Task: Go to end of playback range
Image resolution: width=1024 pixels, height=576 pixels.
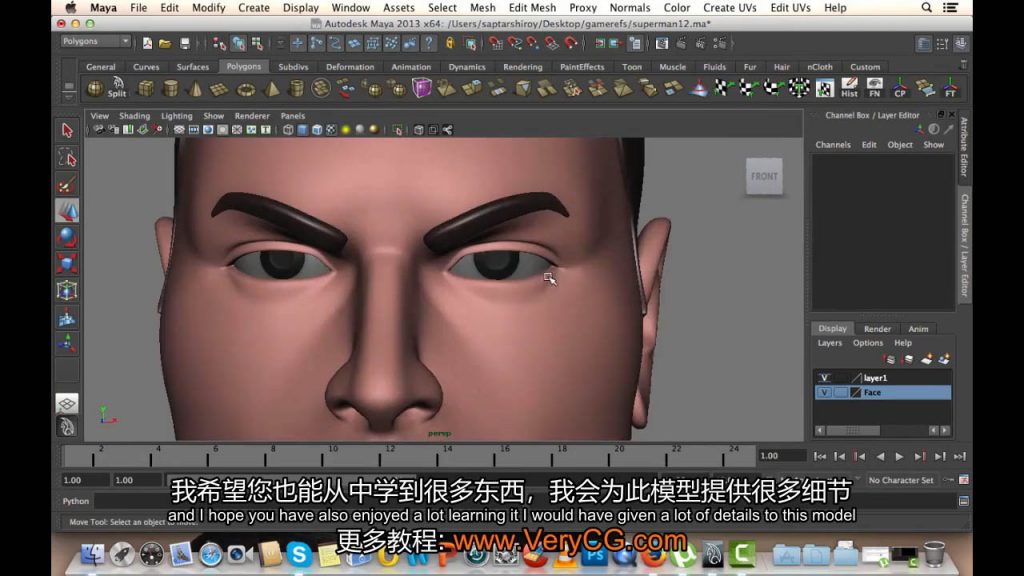Action: [959, 456]
